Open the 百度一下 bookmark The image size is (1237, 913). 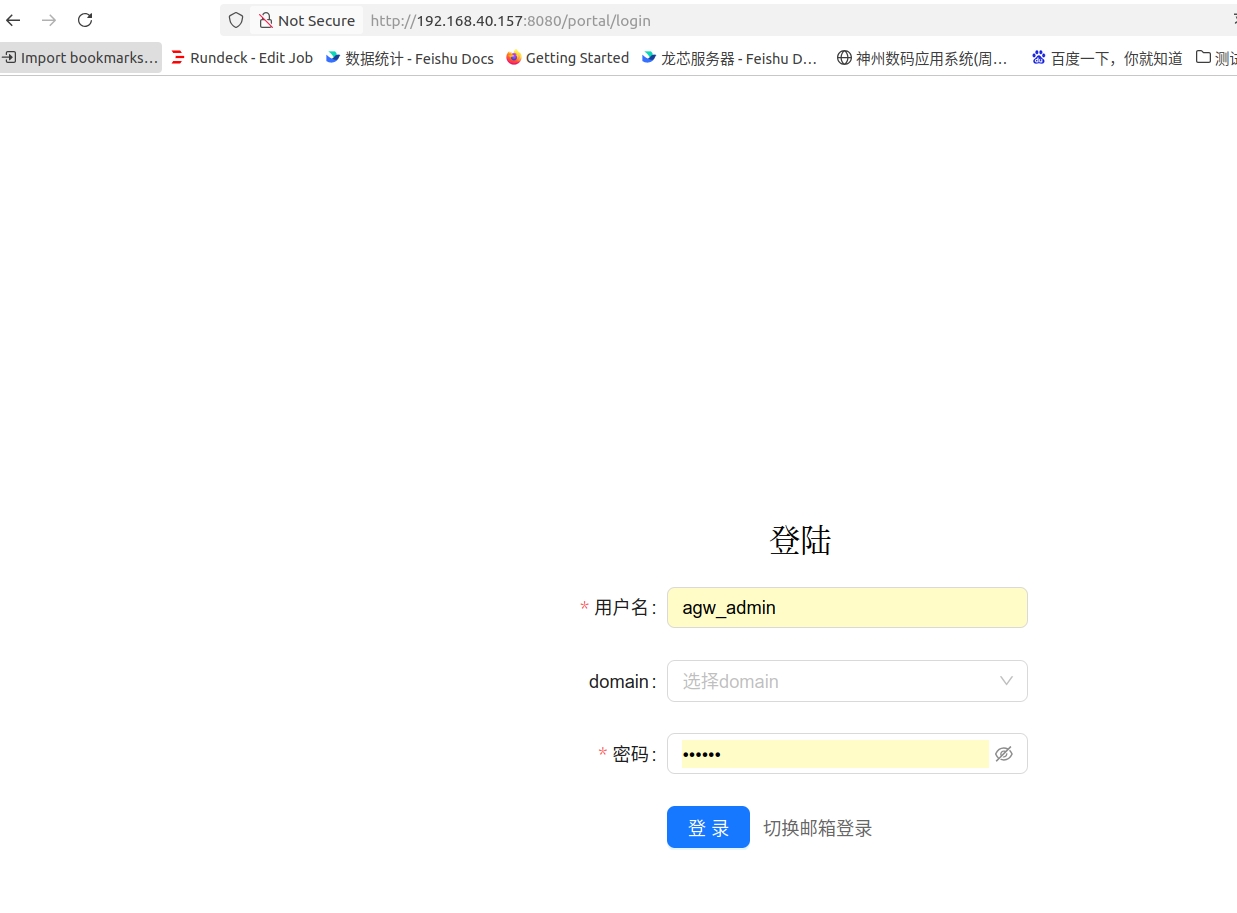[x=1107, y=58]
